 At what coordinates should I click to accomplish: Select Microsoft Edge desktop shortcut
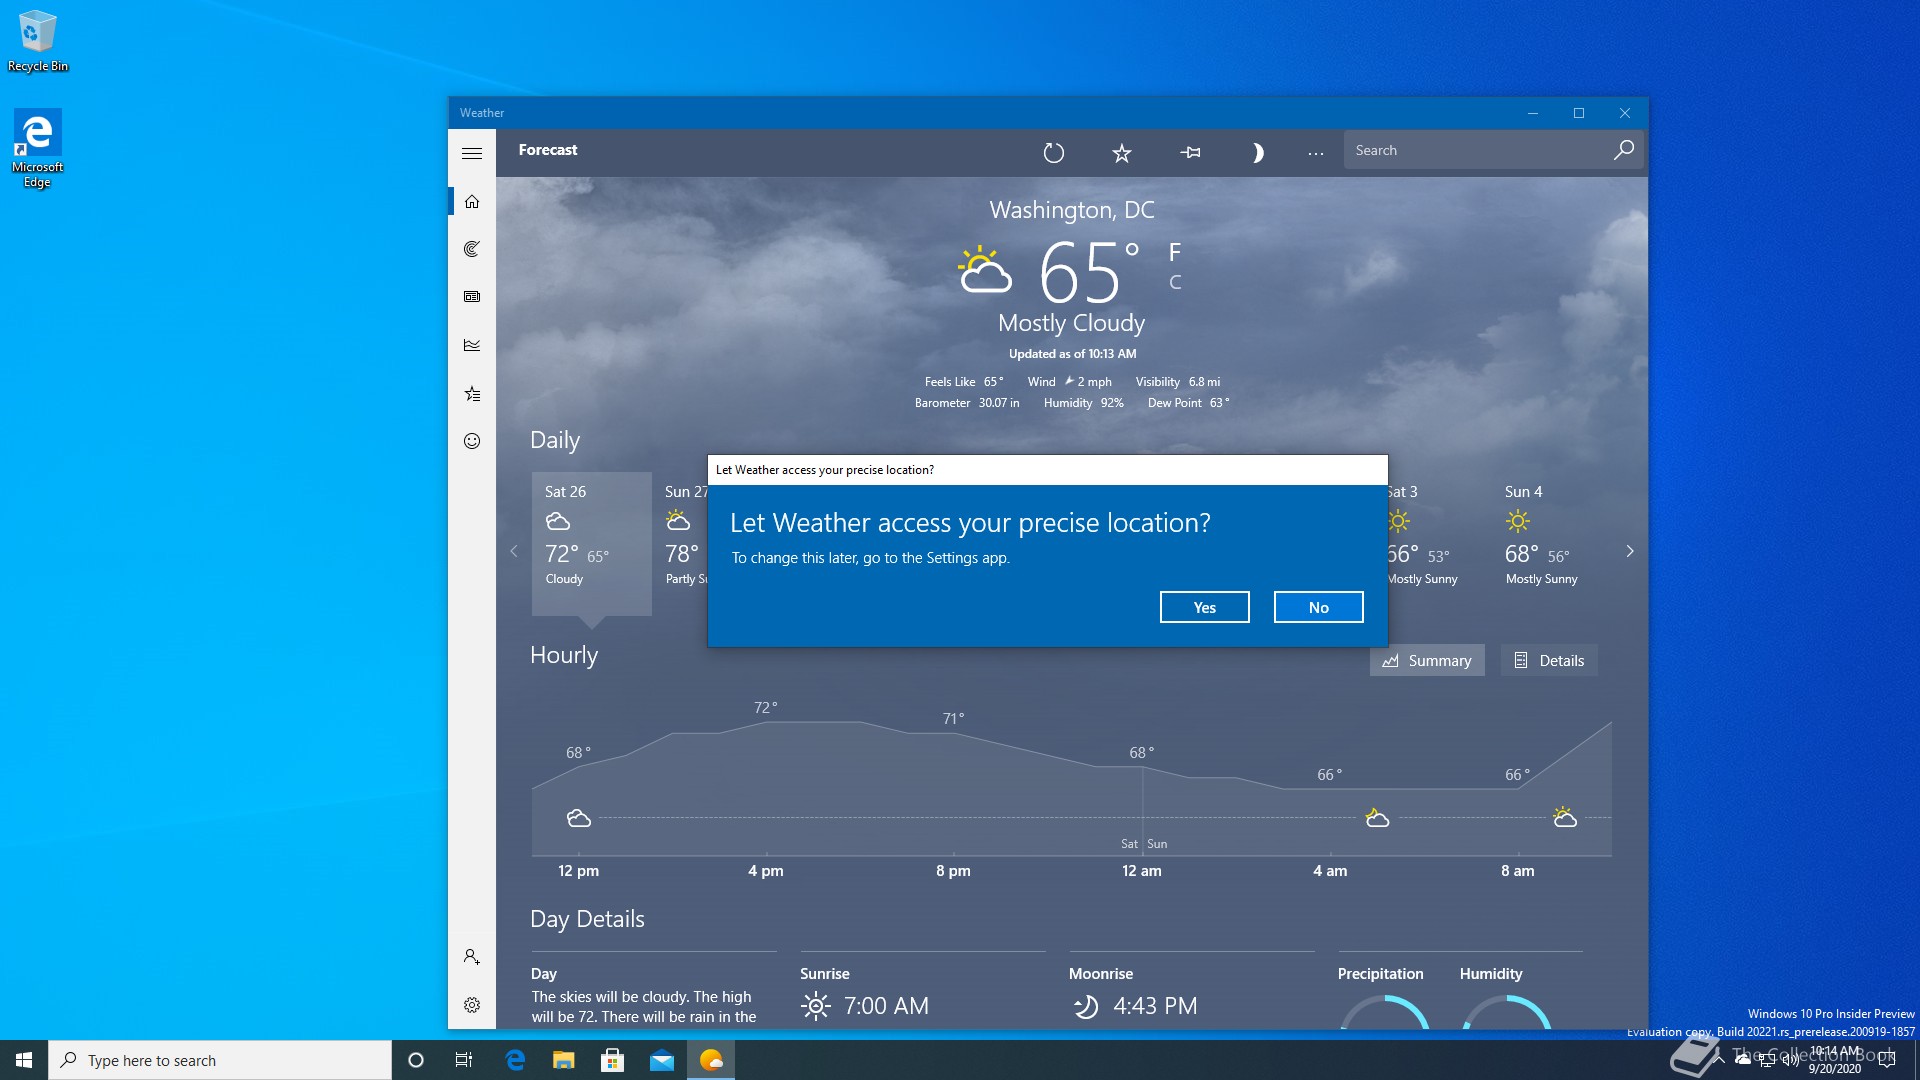pos(37,148)
